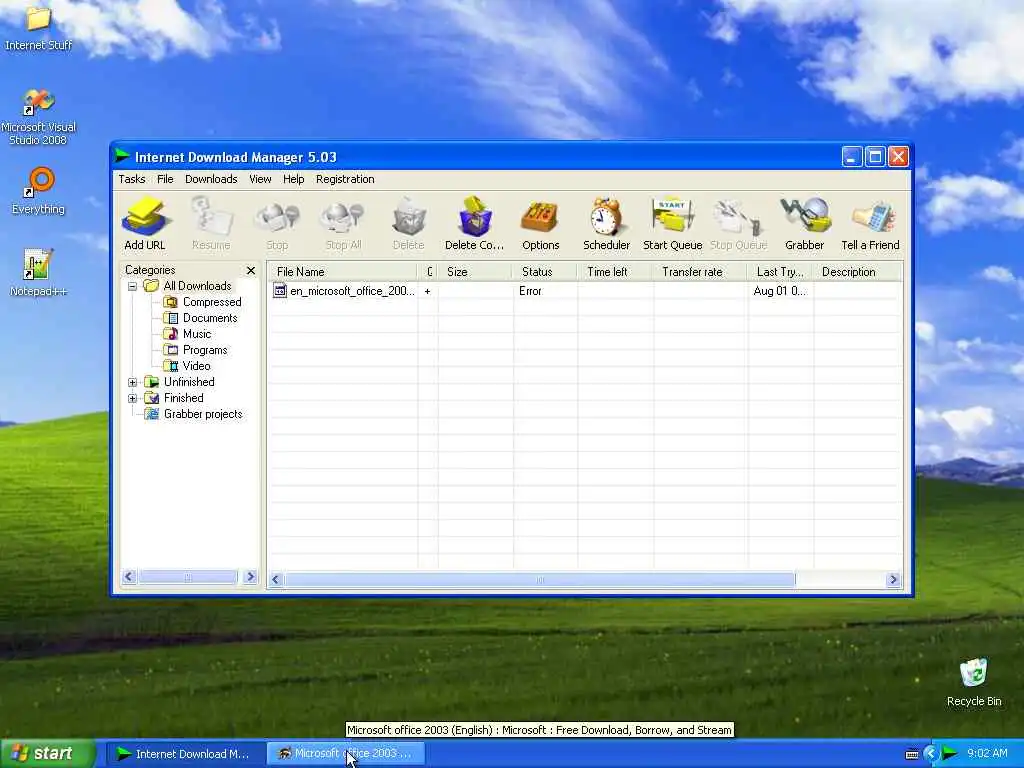Click the keyboard tray icon
The height and width of the screenshot is (768, 1024).
(x=912, y=754)
